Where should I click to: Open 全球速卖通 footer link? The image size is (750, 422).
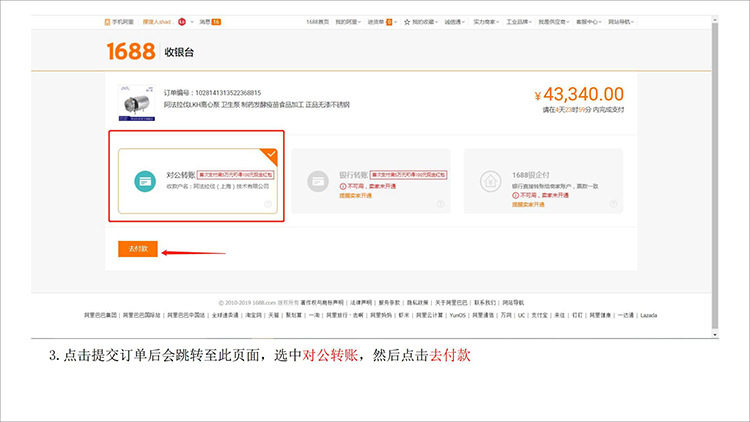225,315
